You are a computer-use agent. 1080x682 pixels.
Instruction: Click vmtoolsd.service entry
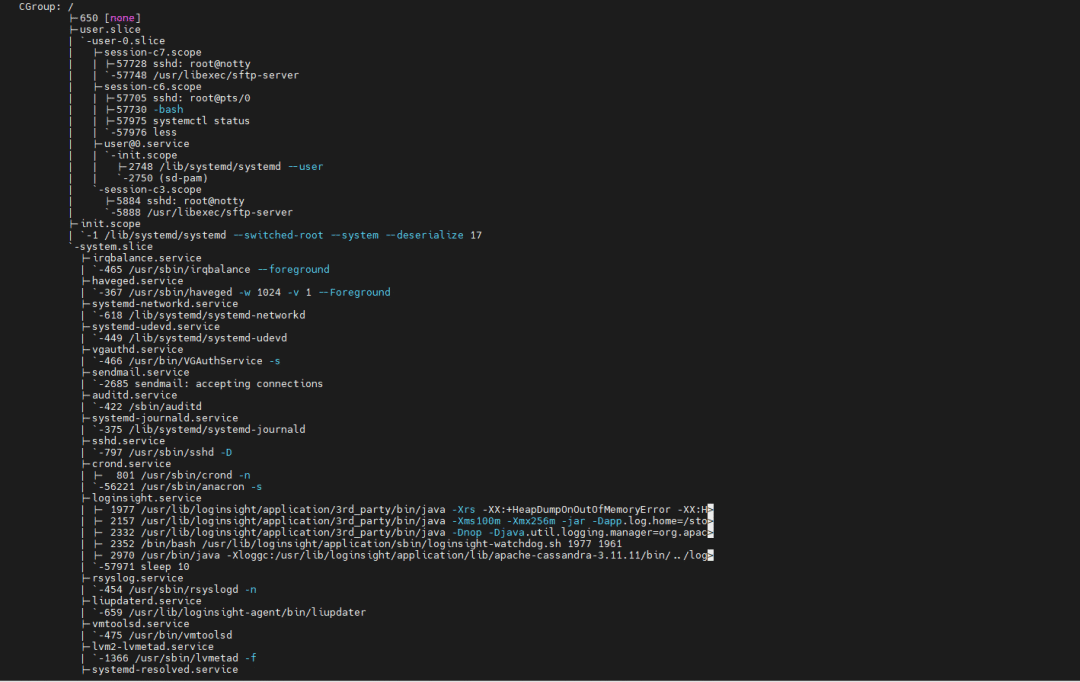tap(141, 624)
